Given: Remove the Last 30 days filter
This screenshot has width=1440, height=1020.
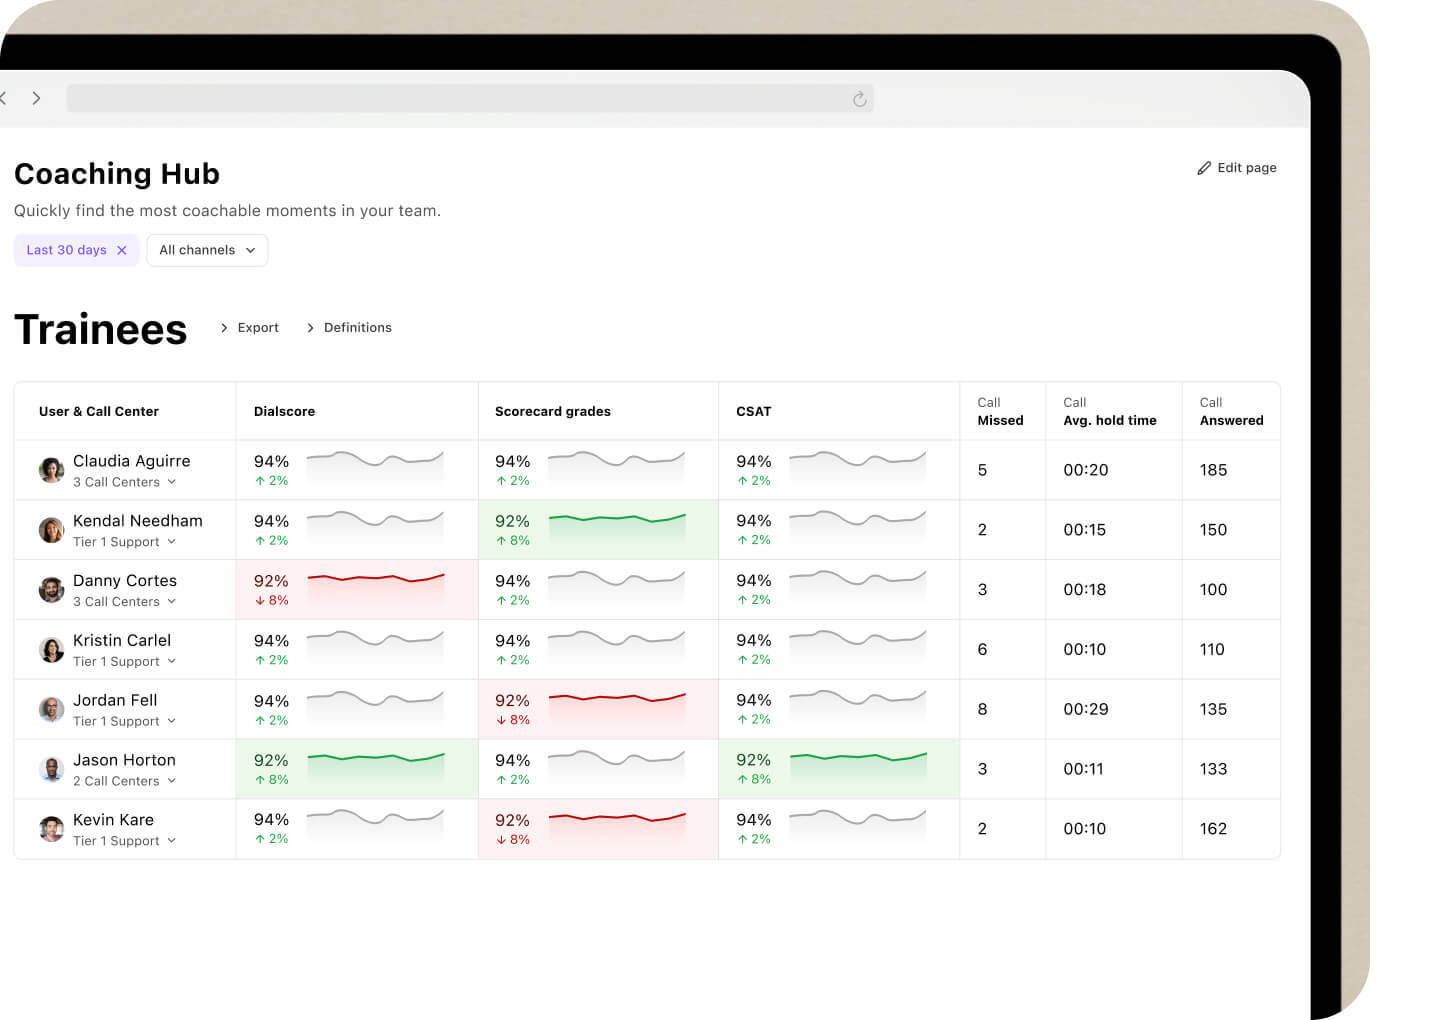Looking at the screenshot, I should [x=123, y=250].
